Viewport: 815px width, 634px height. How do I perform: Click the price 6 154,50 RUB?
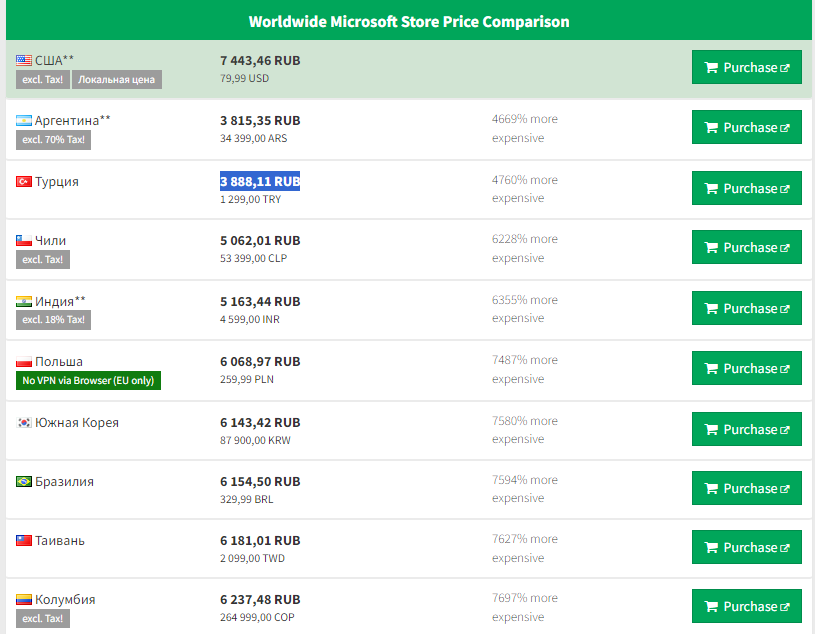pos(260,482)
